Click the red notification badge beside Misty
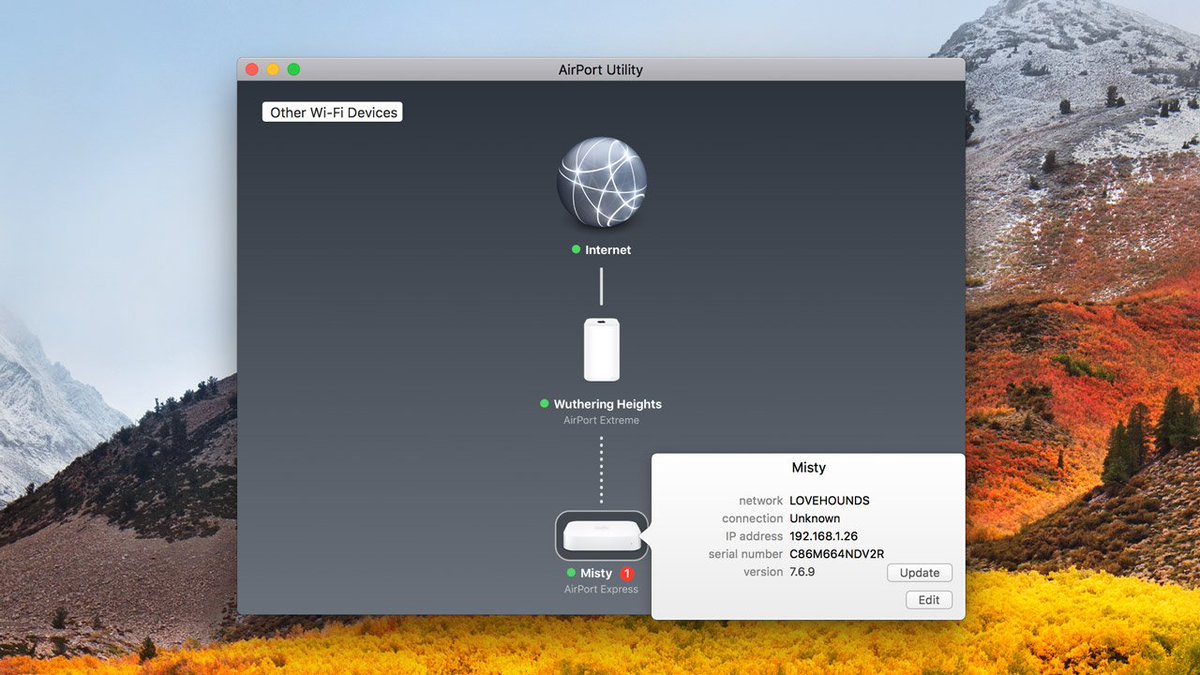 [x=627, y=574]
